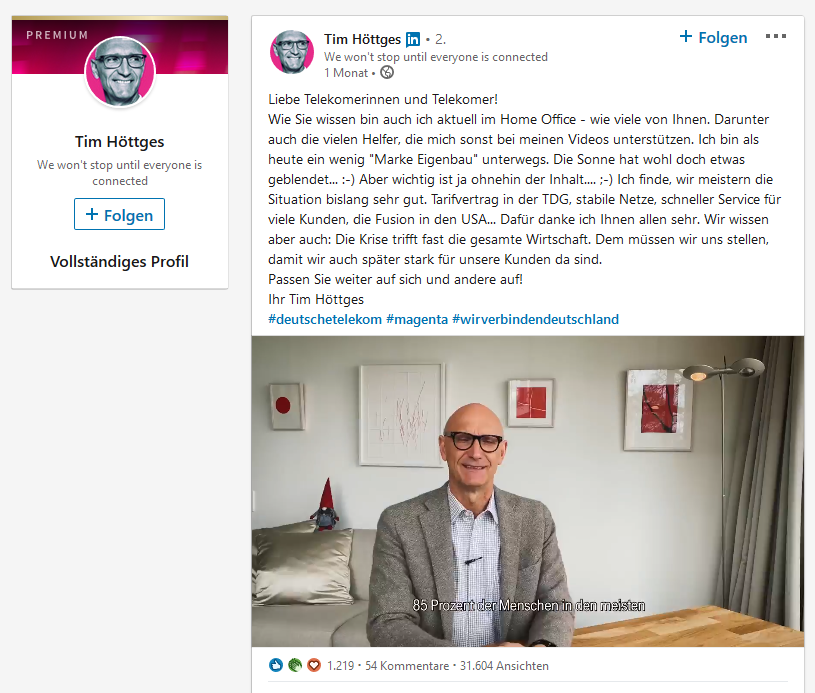Click the 1.219 reactions count
Image resolution: width=815 pixels, height=693 pixels.
click(340, 666)
